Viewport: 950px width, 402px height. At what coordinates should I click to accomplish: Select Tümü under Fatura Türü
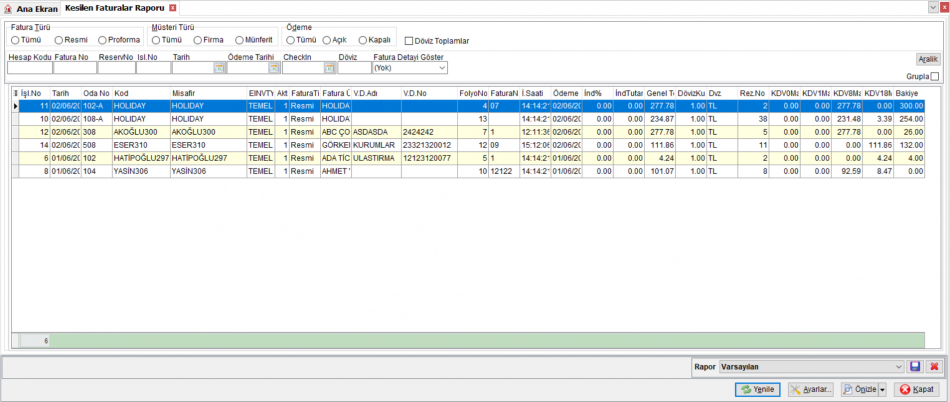15,40
